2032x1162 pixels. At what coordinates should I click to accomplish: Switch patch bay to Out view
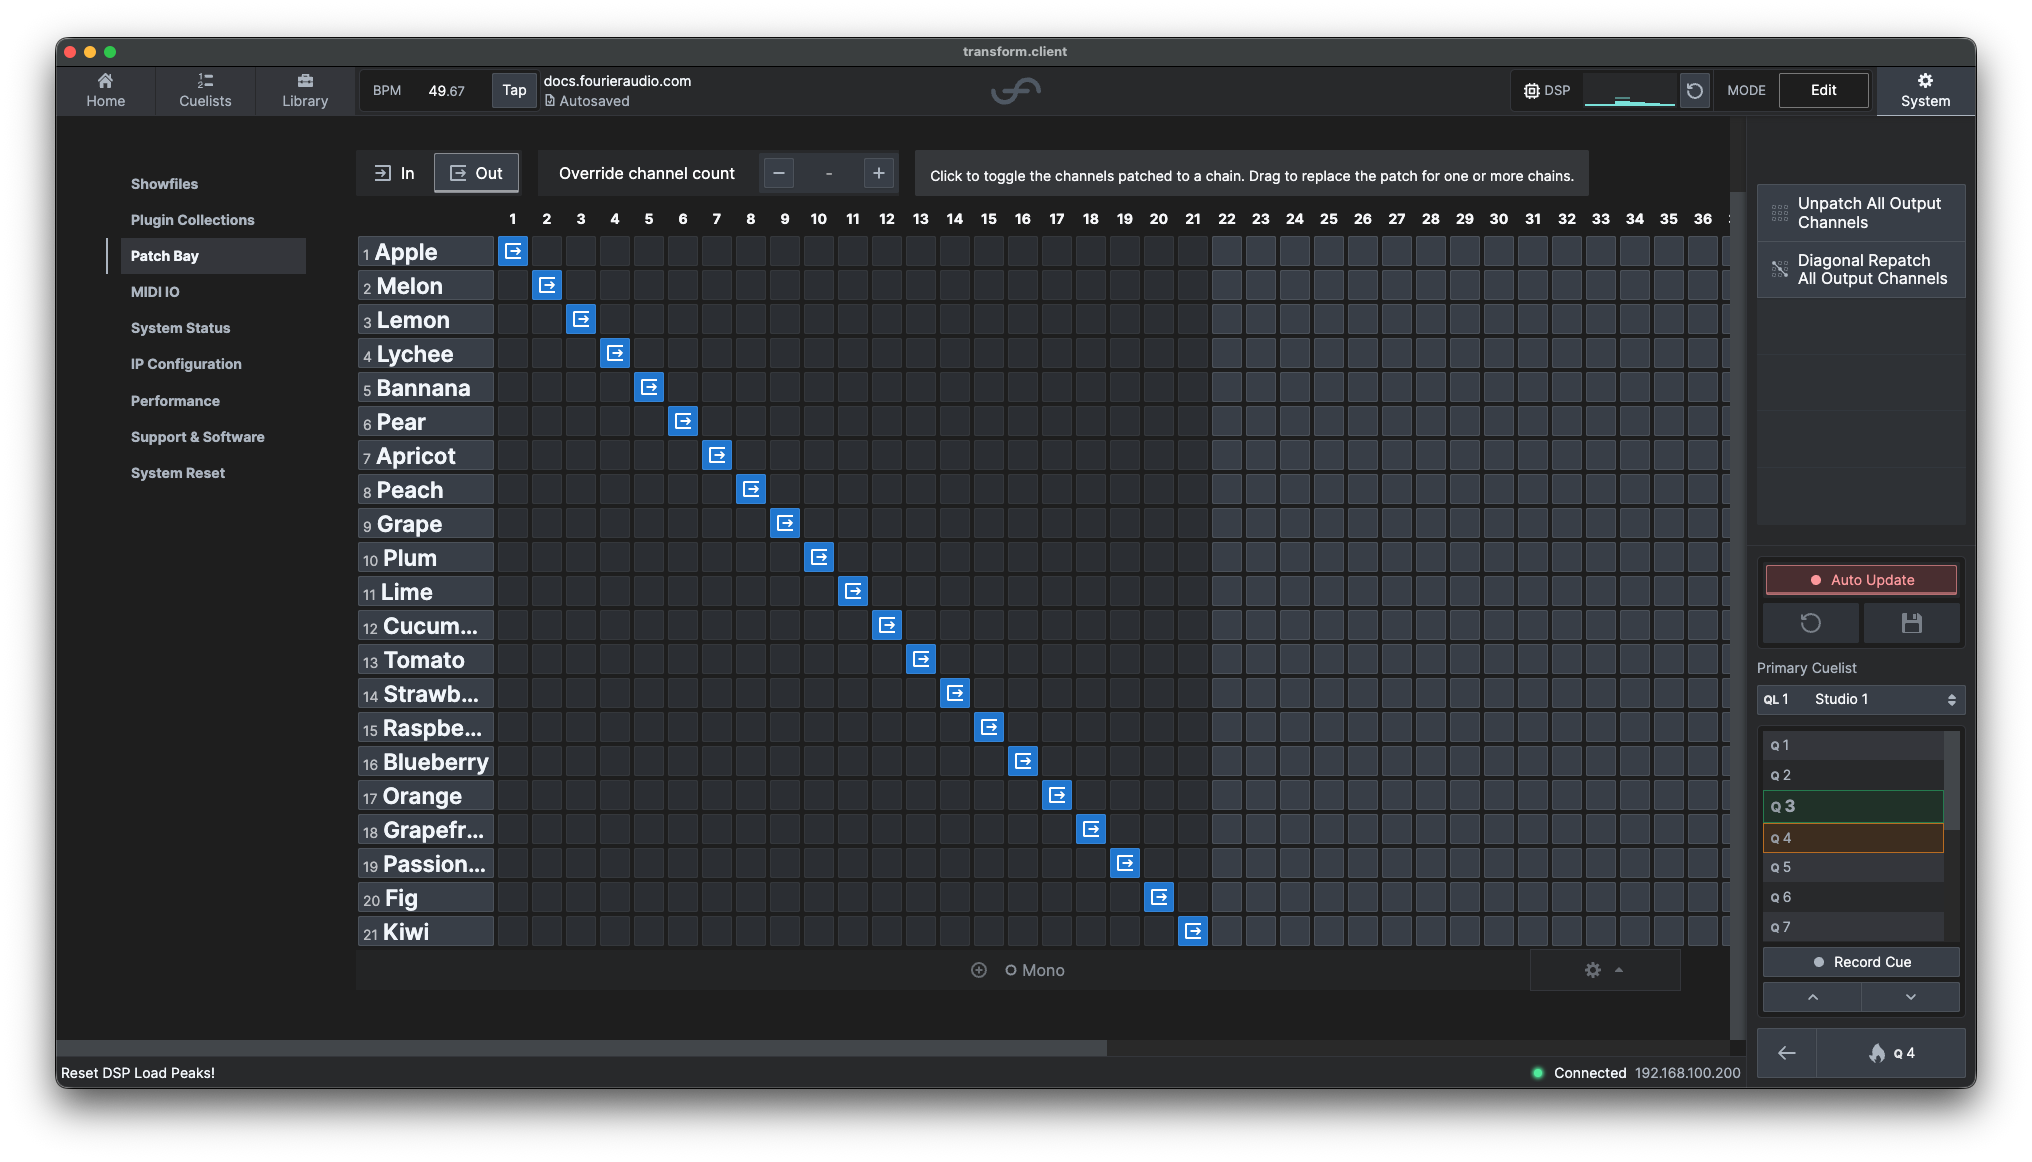point(476,173)
